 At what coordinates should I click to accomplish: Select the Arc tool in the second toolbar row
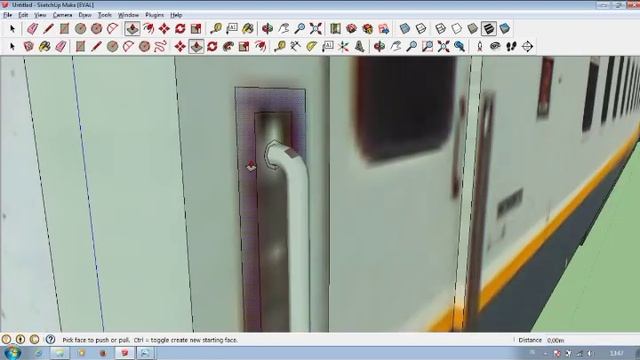click(x=128, y=46)
